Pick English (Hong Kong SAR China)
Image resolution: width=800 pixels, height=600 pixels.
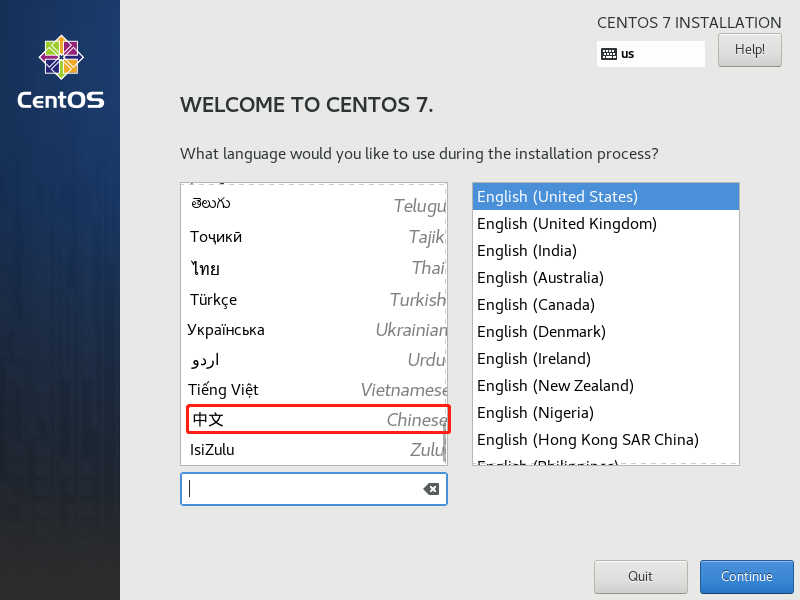click(x=605, y=440)
